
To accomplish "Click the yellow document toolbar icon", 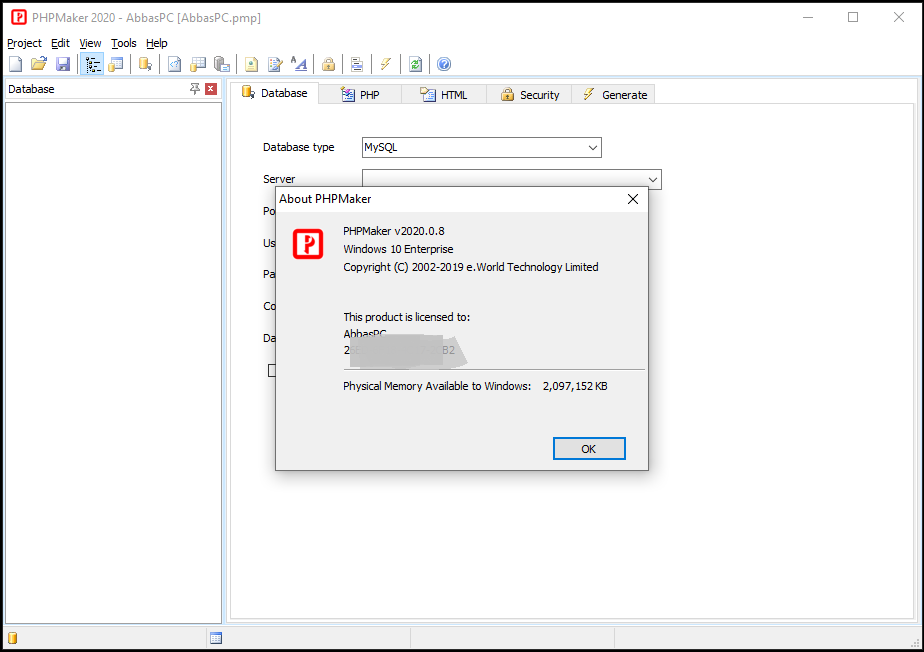I will click(252, 64).
